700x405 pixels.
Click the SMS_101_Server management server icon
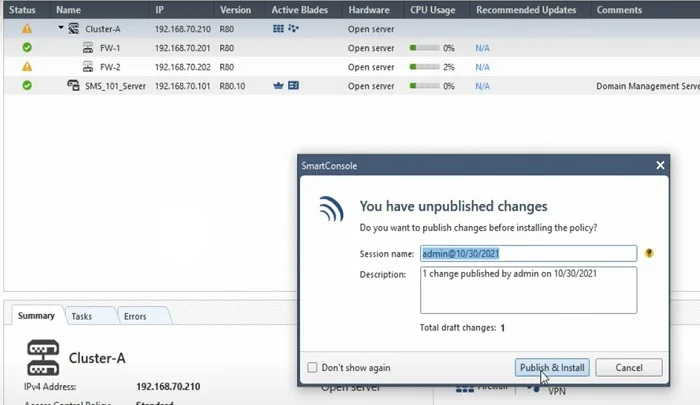click(x=73, y=85)
